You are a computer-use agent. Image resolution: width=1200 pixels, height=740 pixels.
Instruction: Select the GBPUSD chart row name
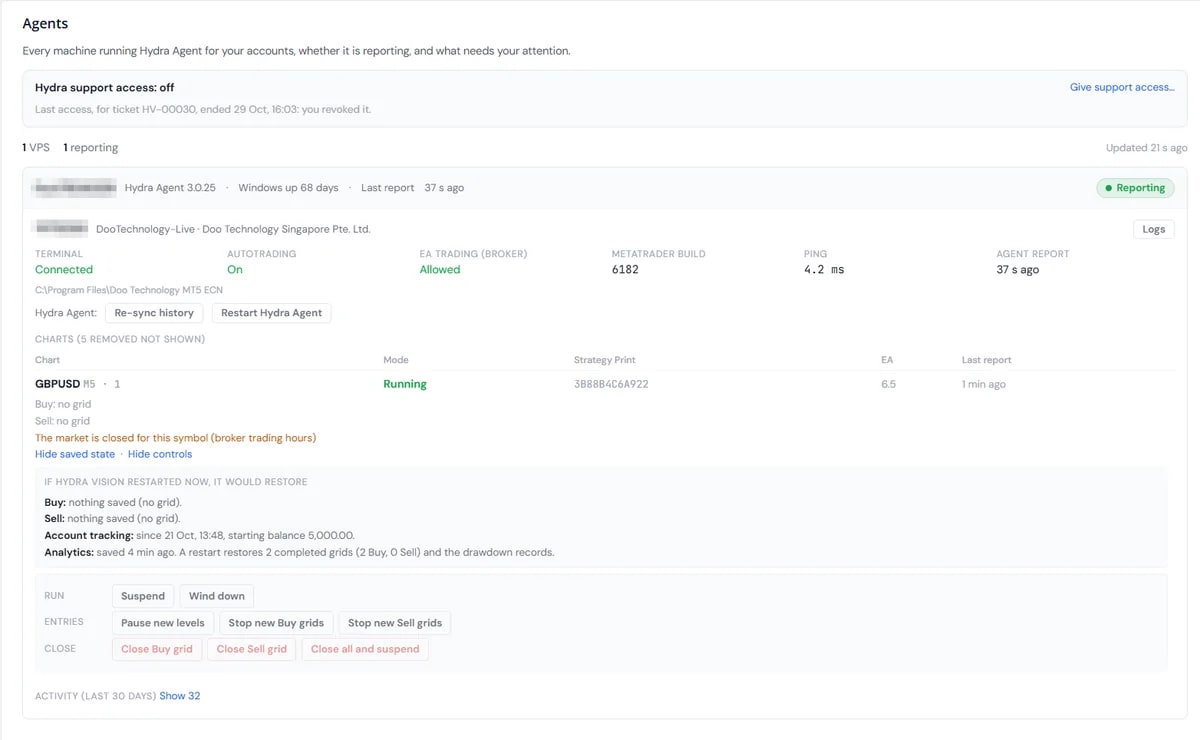pyautogui.click(x=57, y=384)
